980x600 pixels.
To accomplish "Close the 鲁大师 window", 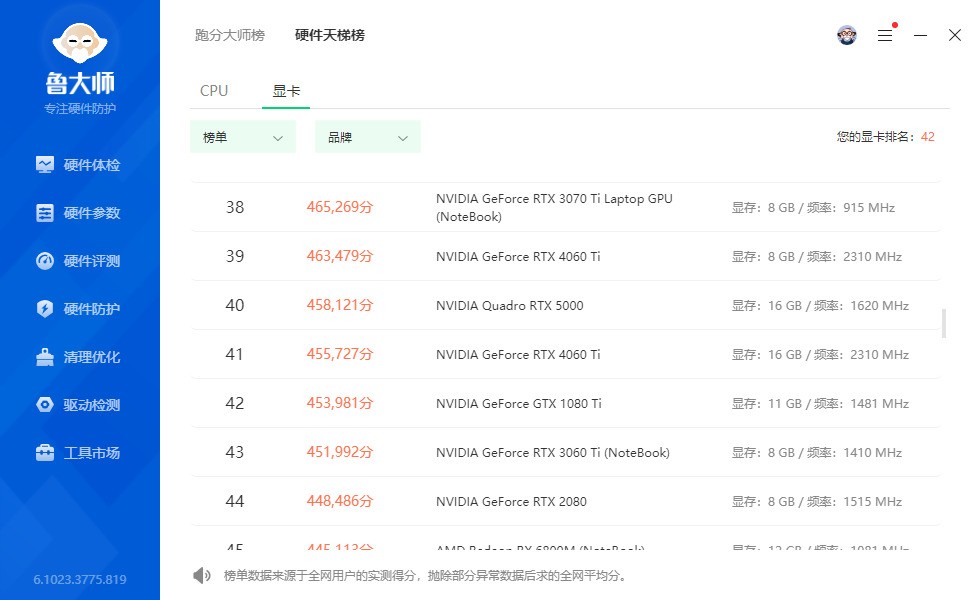I will pos(954,35).
